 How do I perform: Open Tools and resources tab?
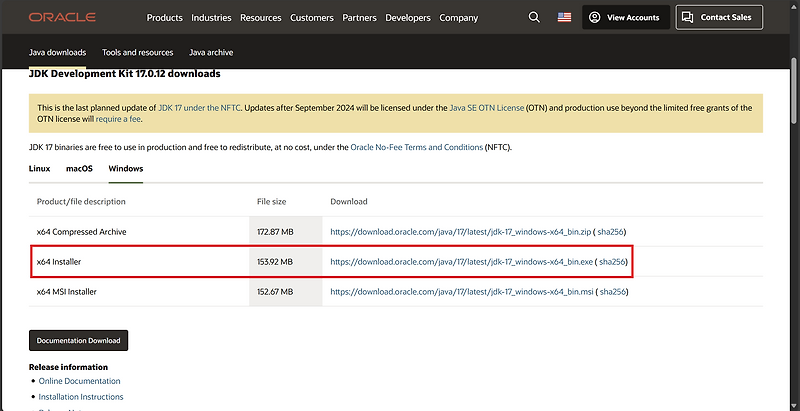point(137,52)
